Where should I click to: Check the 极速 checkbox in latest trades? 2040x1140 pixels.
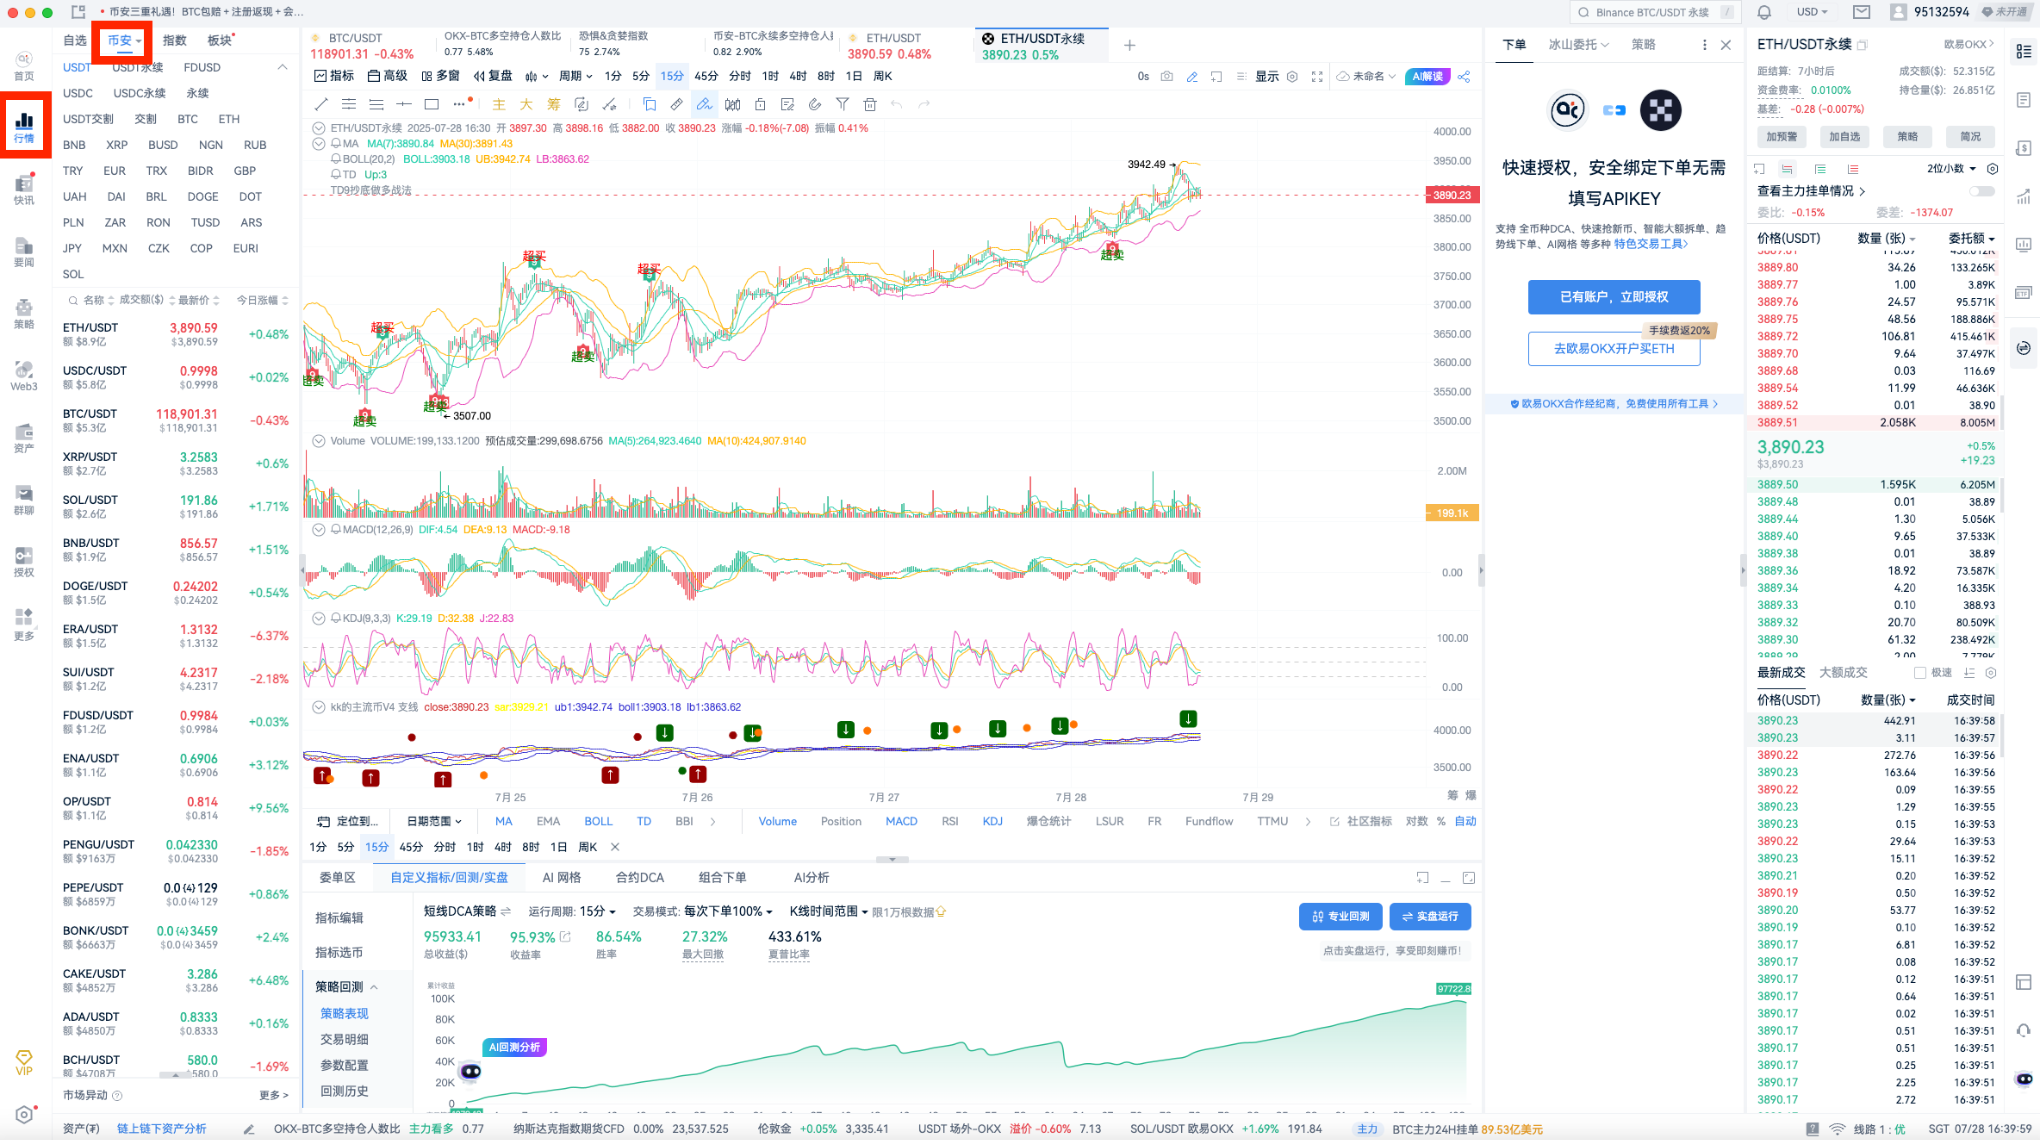tap(1919, 673)
